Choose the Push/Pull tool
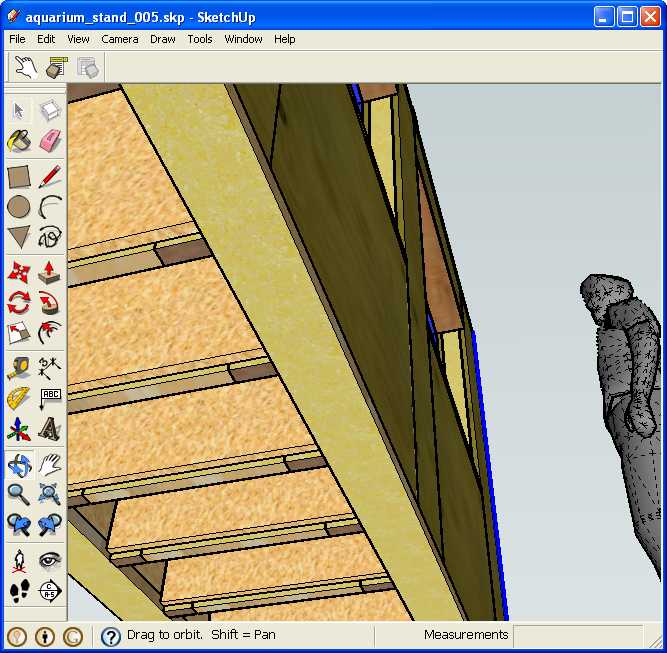 pos(50,272)
